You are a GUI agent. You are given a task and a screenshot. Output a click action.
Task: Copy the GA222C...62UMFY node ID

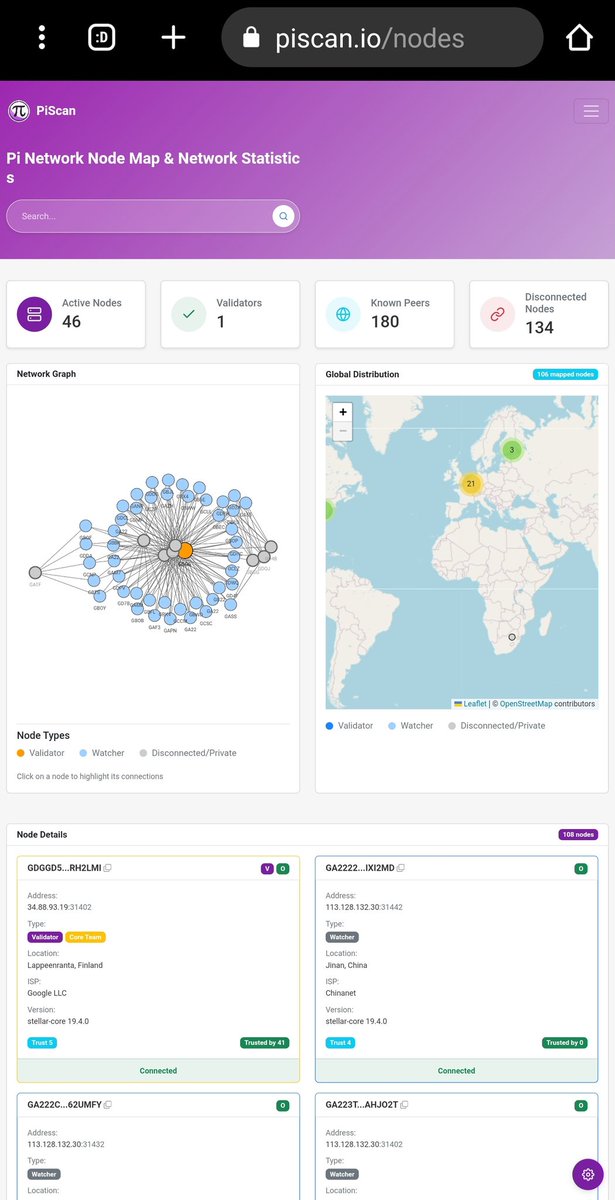point(108,1105)
